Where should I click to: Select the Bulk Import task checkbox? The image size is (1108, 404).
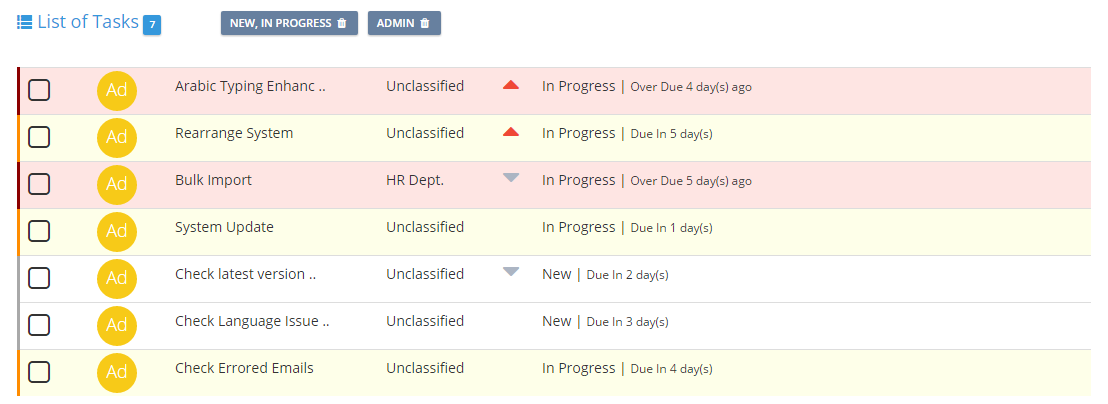click(x=39, y=184)
